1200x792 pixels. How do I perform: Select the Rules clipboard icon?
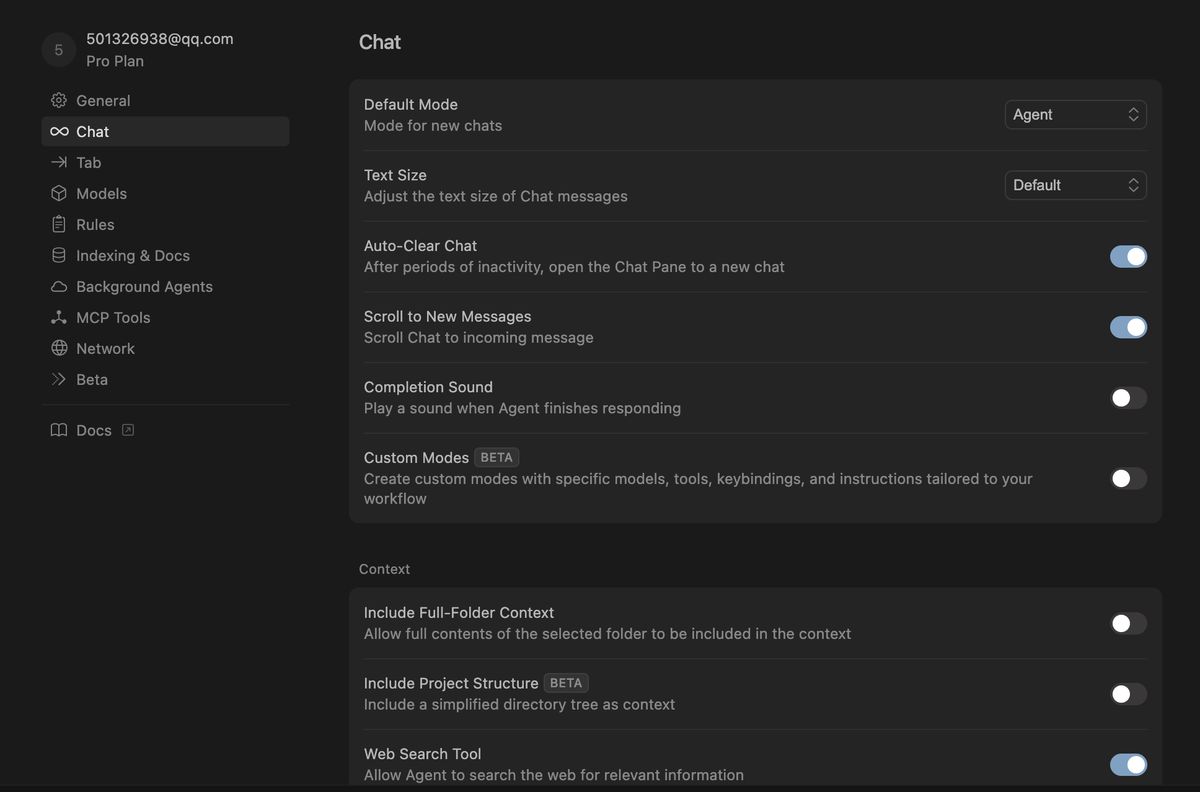click(x=58, y=224)
